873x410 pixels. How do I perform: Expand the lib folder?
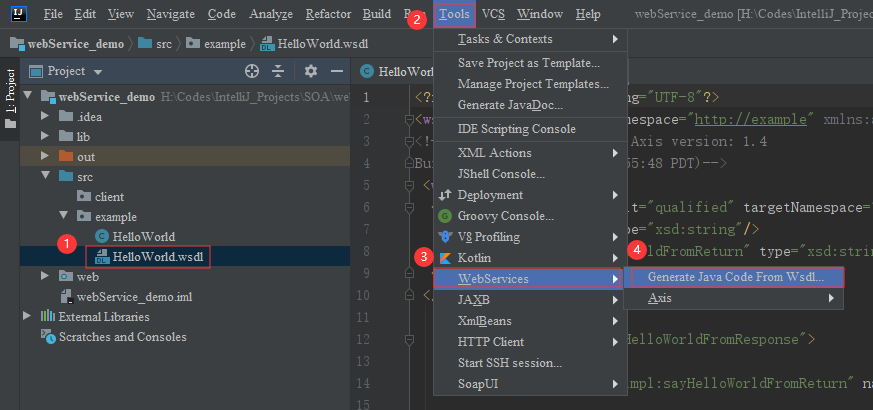click(x=46, y=136)
